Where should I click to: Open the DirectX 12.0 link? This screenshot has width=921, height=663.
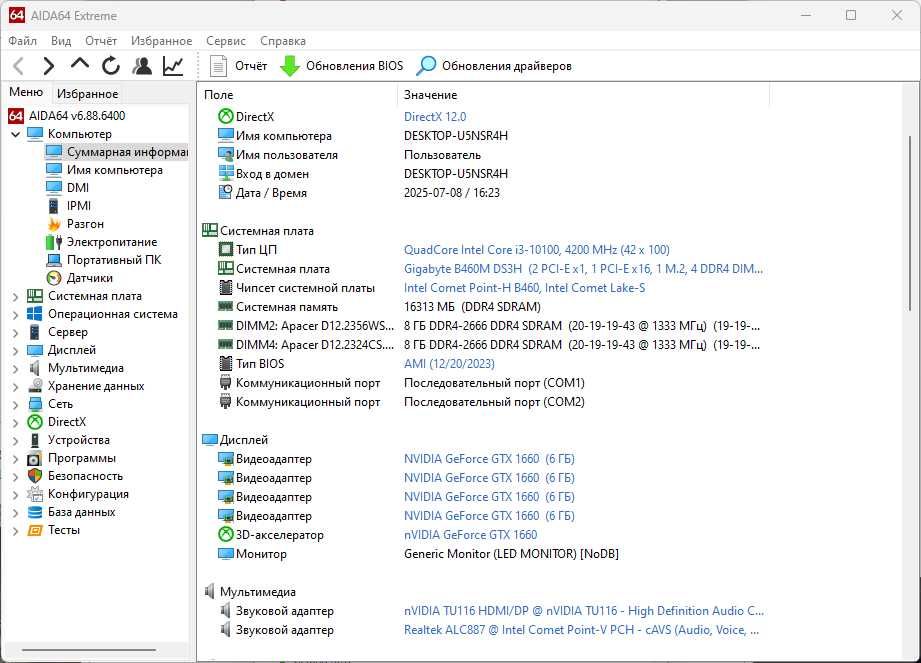435,116
